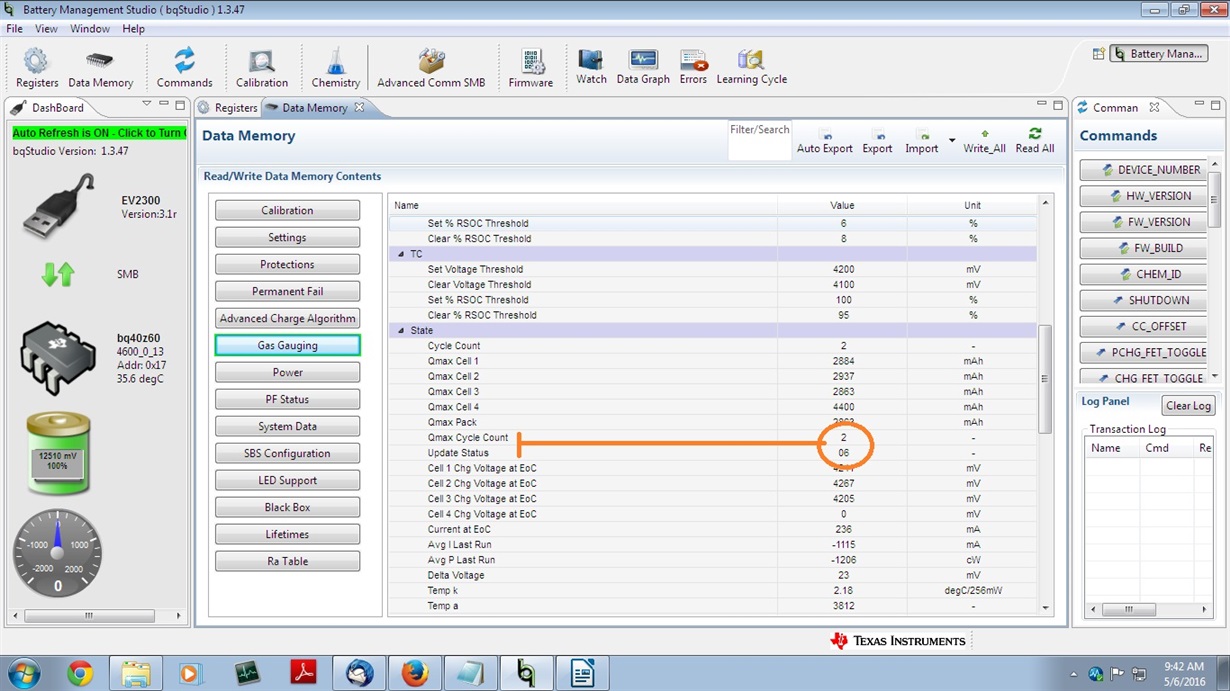Open Windows Explorer from the taskbar
Image resolution: width=1230 pixels, height=691 pixels.
click(136, 674)
